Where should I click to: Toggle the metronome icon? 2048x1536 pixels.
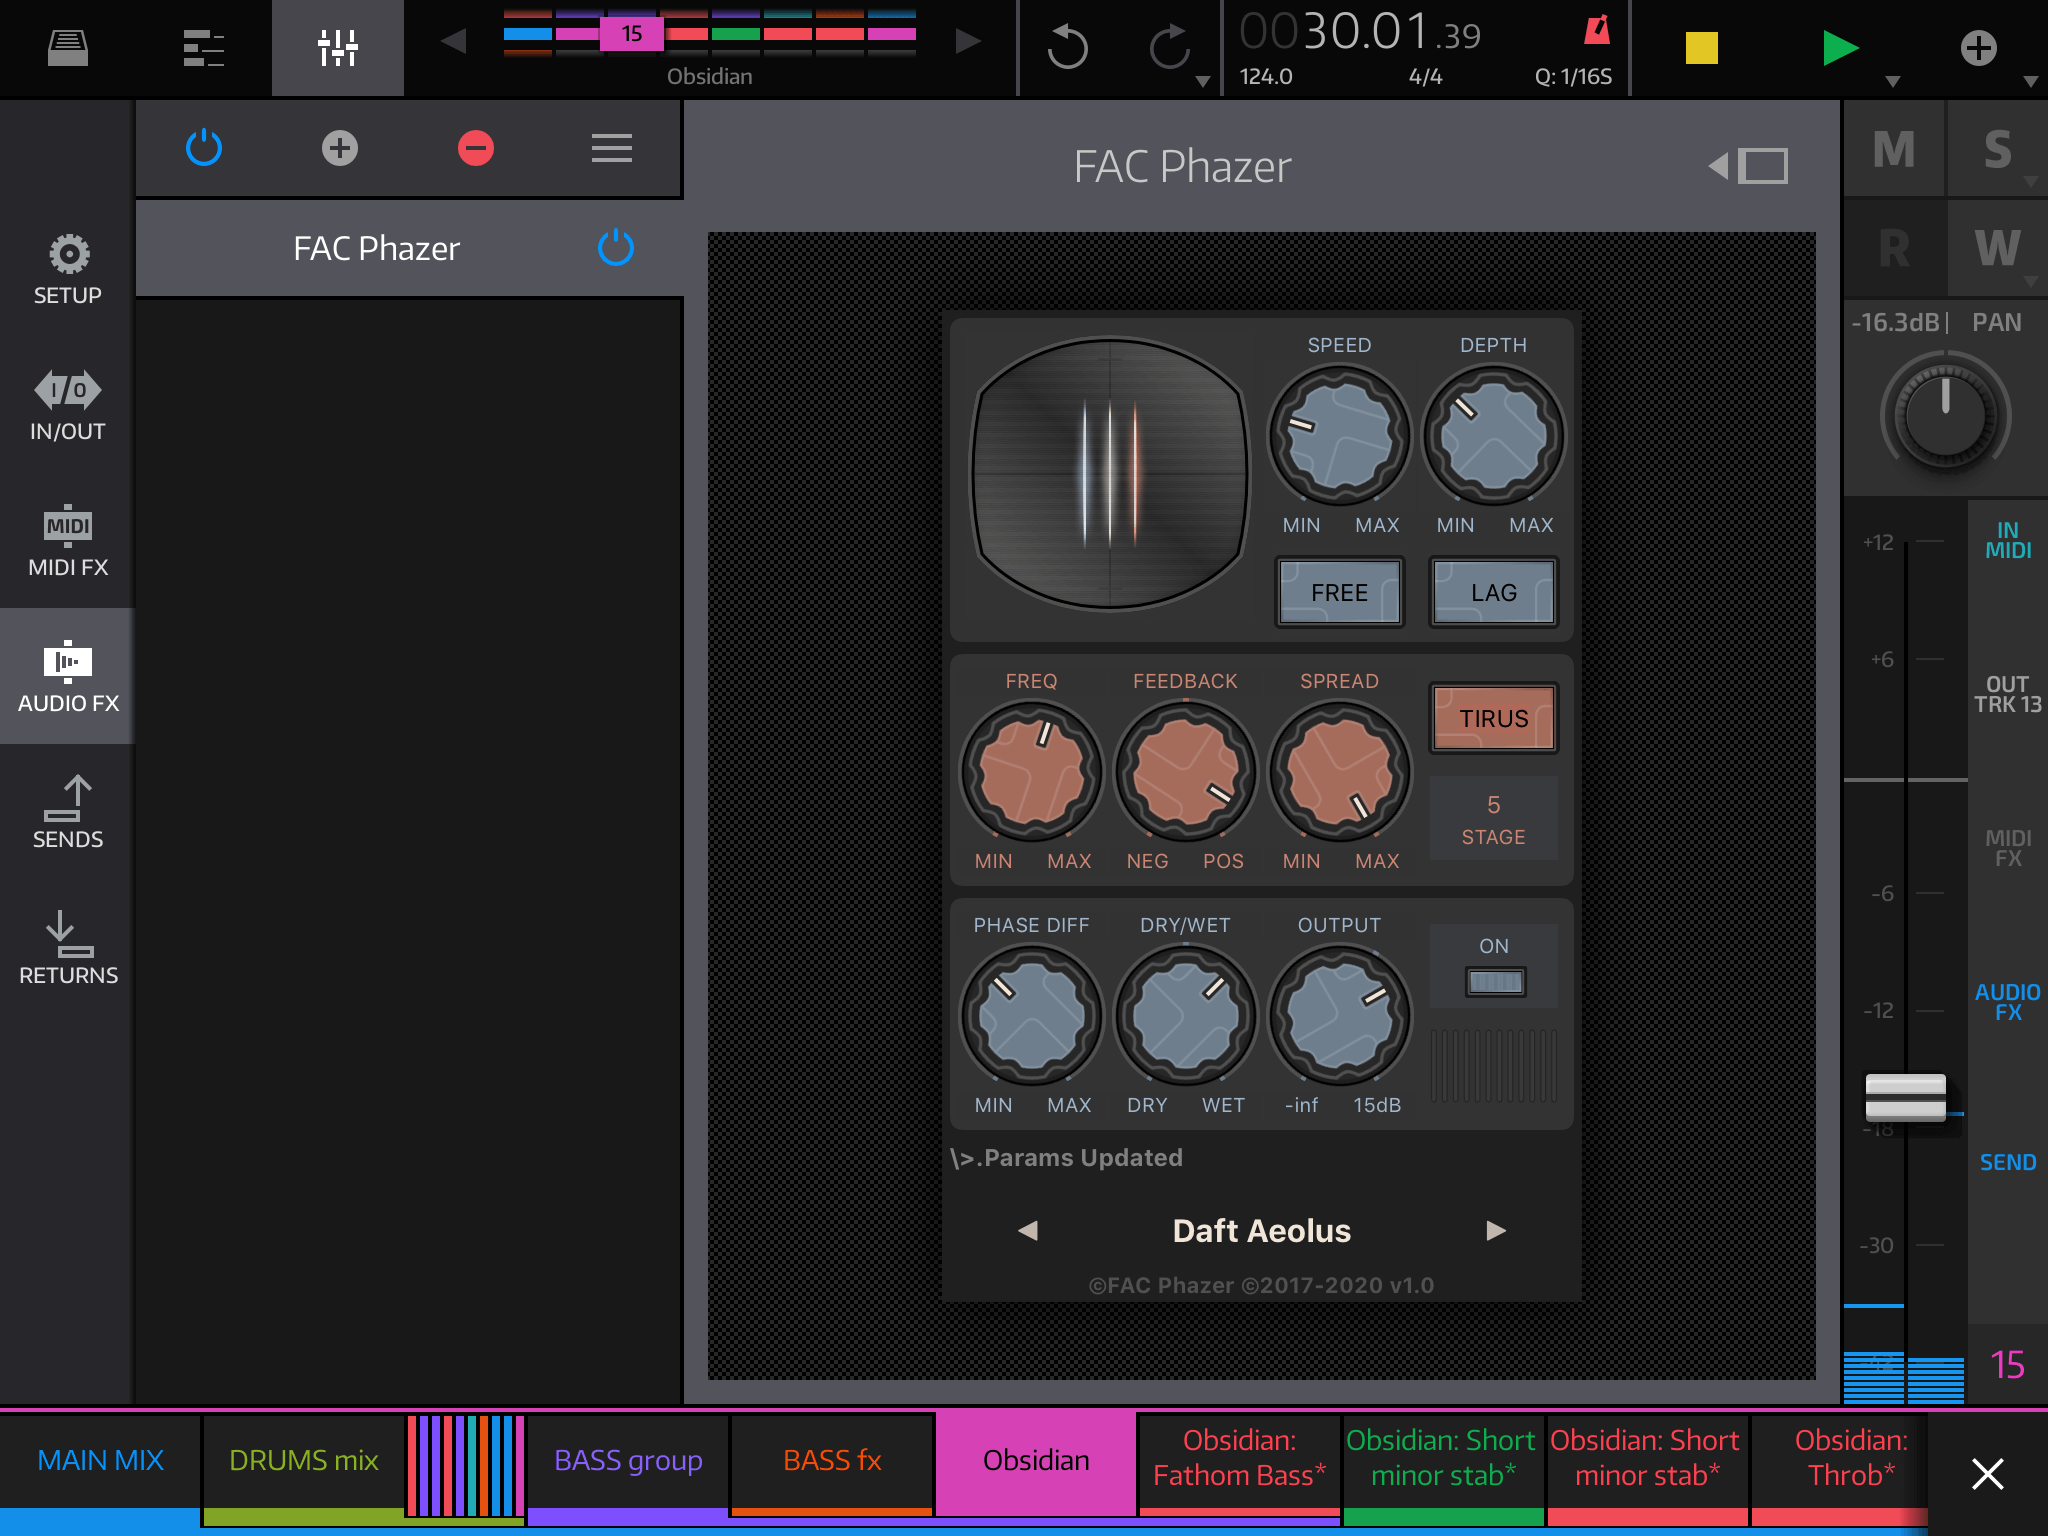1597,30
